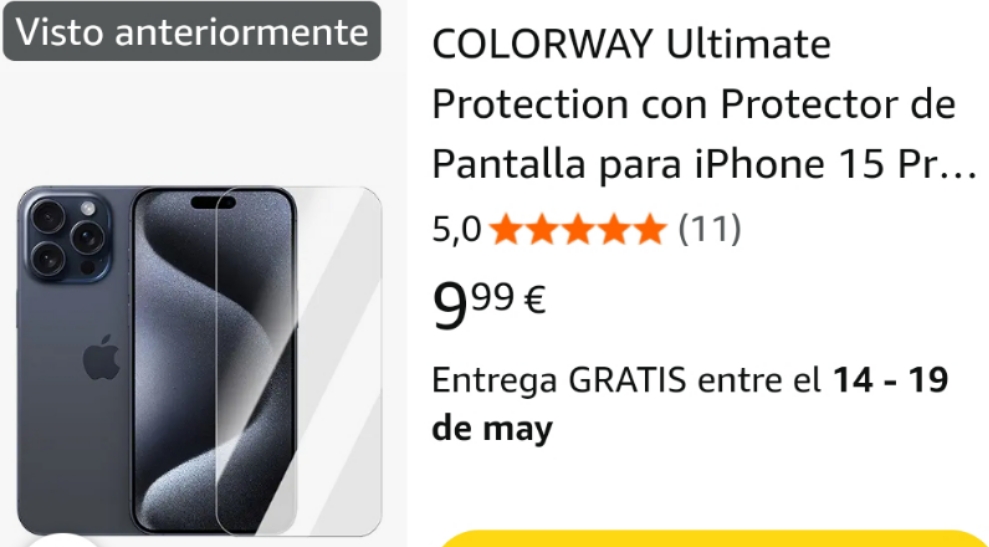Click the euro currency symbol in price
Screen dimensions: 989x547
pyautogui.click(x=534, y=300)
